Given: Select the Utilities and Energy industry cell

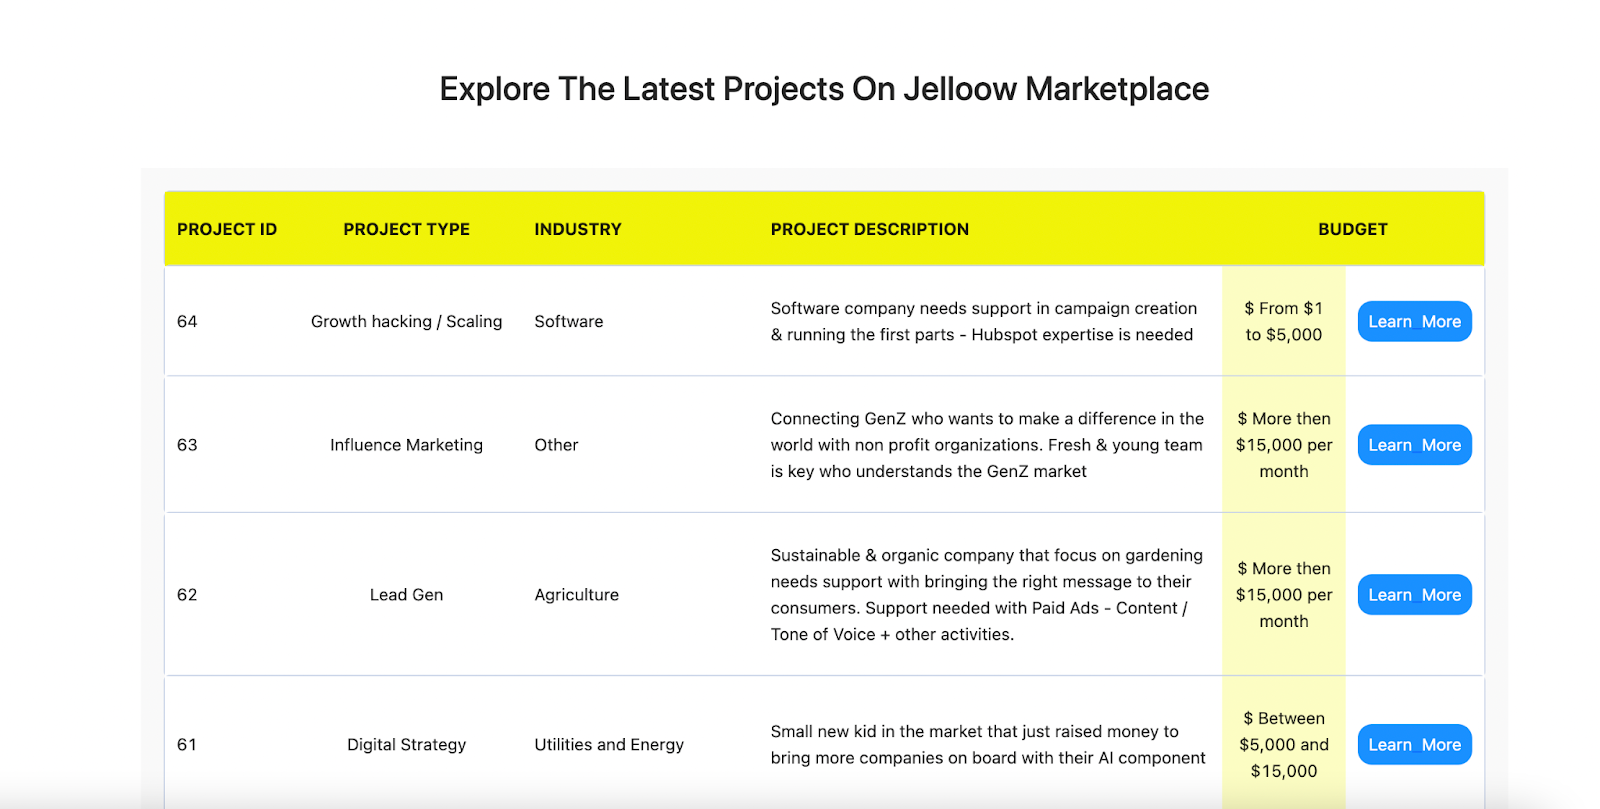Looking at the screenshot, I should (x=609, y=745).
